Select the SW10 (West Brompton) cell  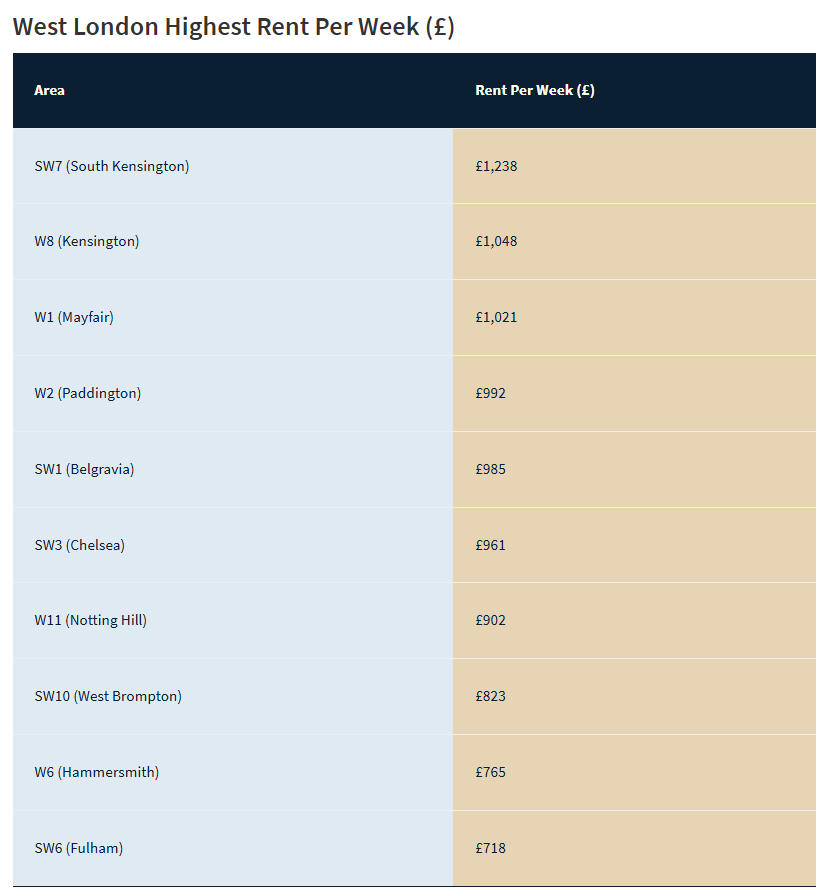(x=233, y=696)
